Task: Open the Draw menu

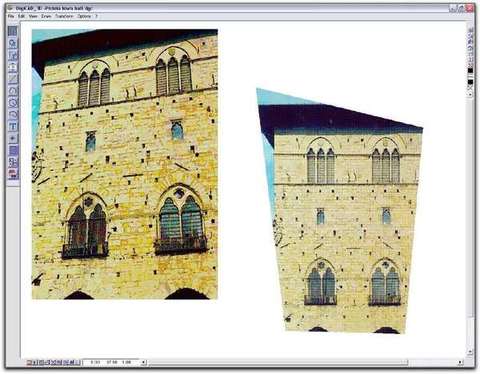Action: tap(46, 16)
